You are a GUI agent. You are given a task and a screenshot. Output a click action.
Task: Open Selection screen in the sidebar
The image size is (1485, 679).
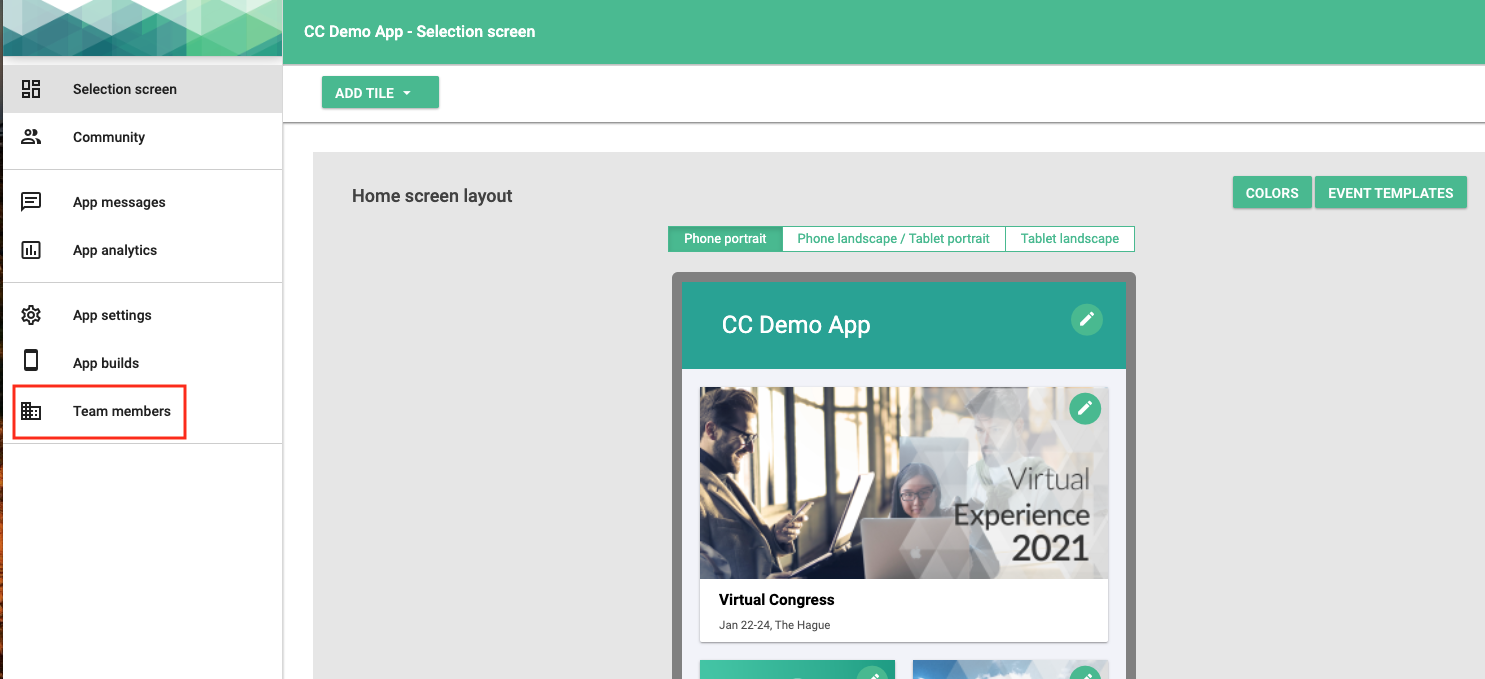pos(142,89)
